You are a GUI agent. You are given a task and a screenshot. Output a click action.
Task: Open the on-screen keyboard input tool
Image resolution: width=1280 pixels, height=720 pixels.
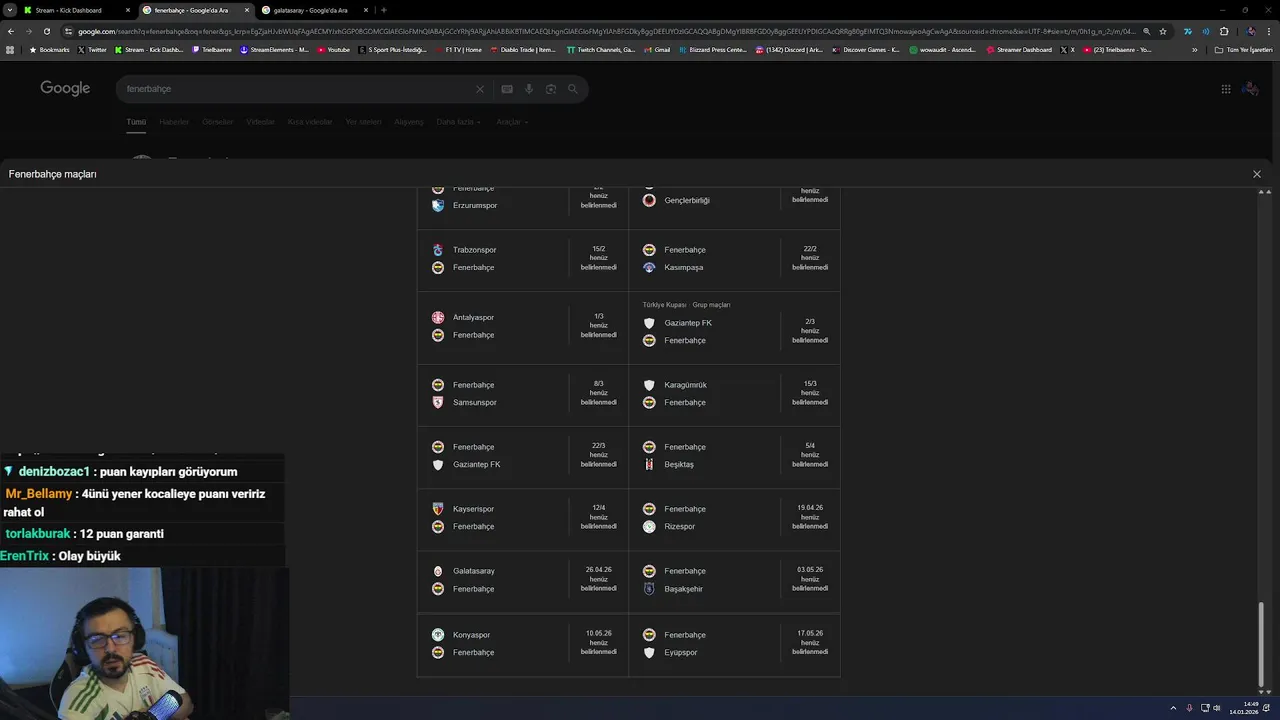(x=507, y=89)
